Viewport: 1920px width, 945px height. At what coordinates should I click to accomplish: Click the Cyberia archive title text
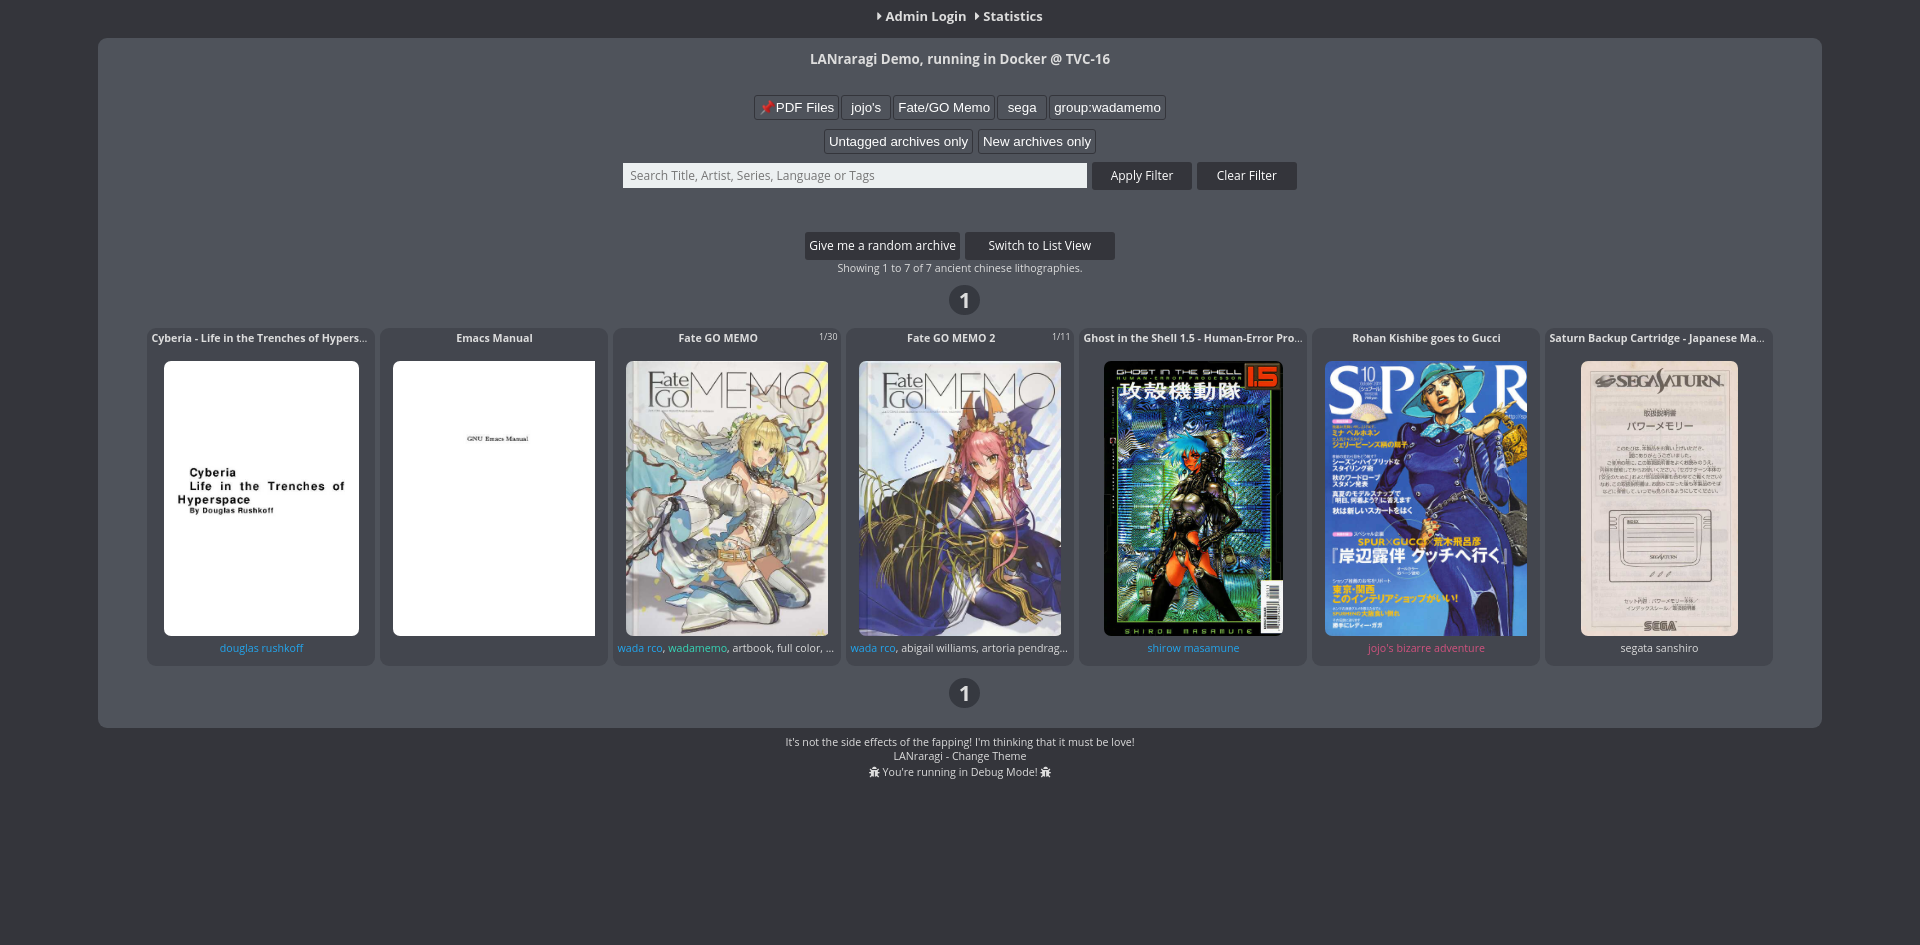coord(259,338)
